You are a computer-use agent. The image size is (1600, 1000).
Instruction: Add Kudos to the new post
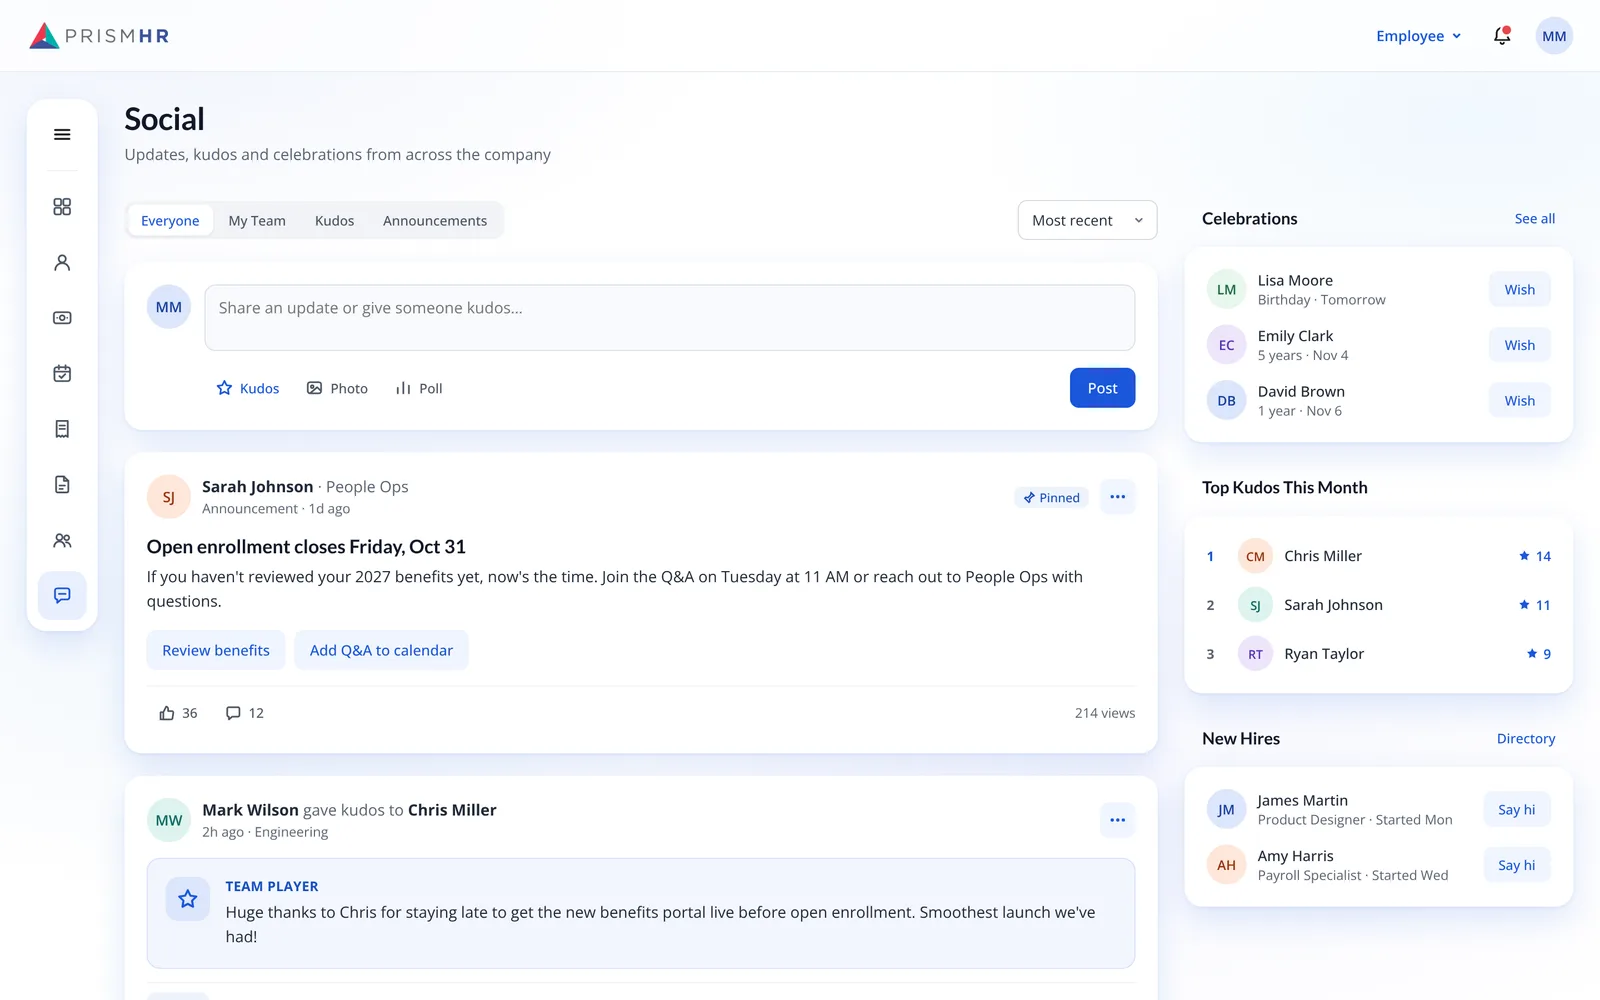pos(248,388)
